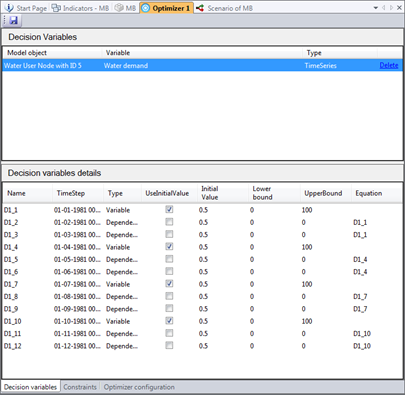Close the active document tab
This screenshot has height=395, width=405.
(399, 7)
